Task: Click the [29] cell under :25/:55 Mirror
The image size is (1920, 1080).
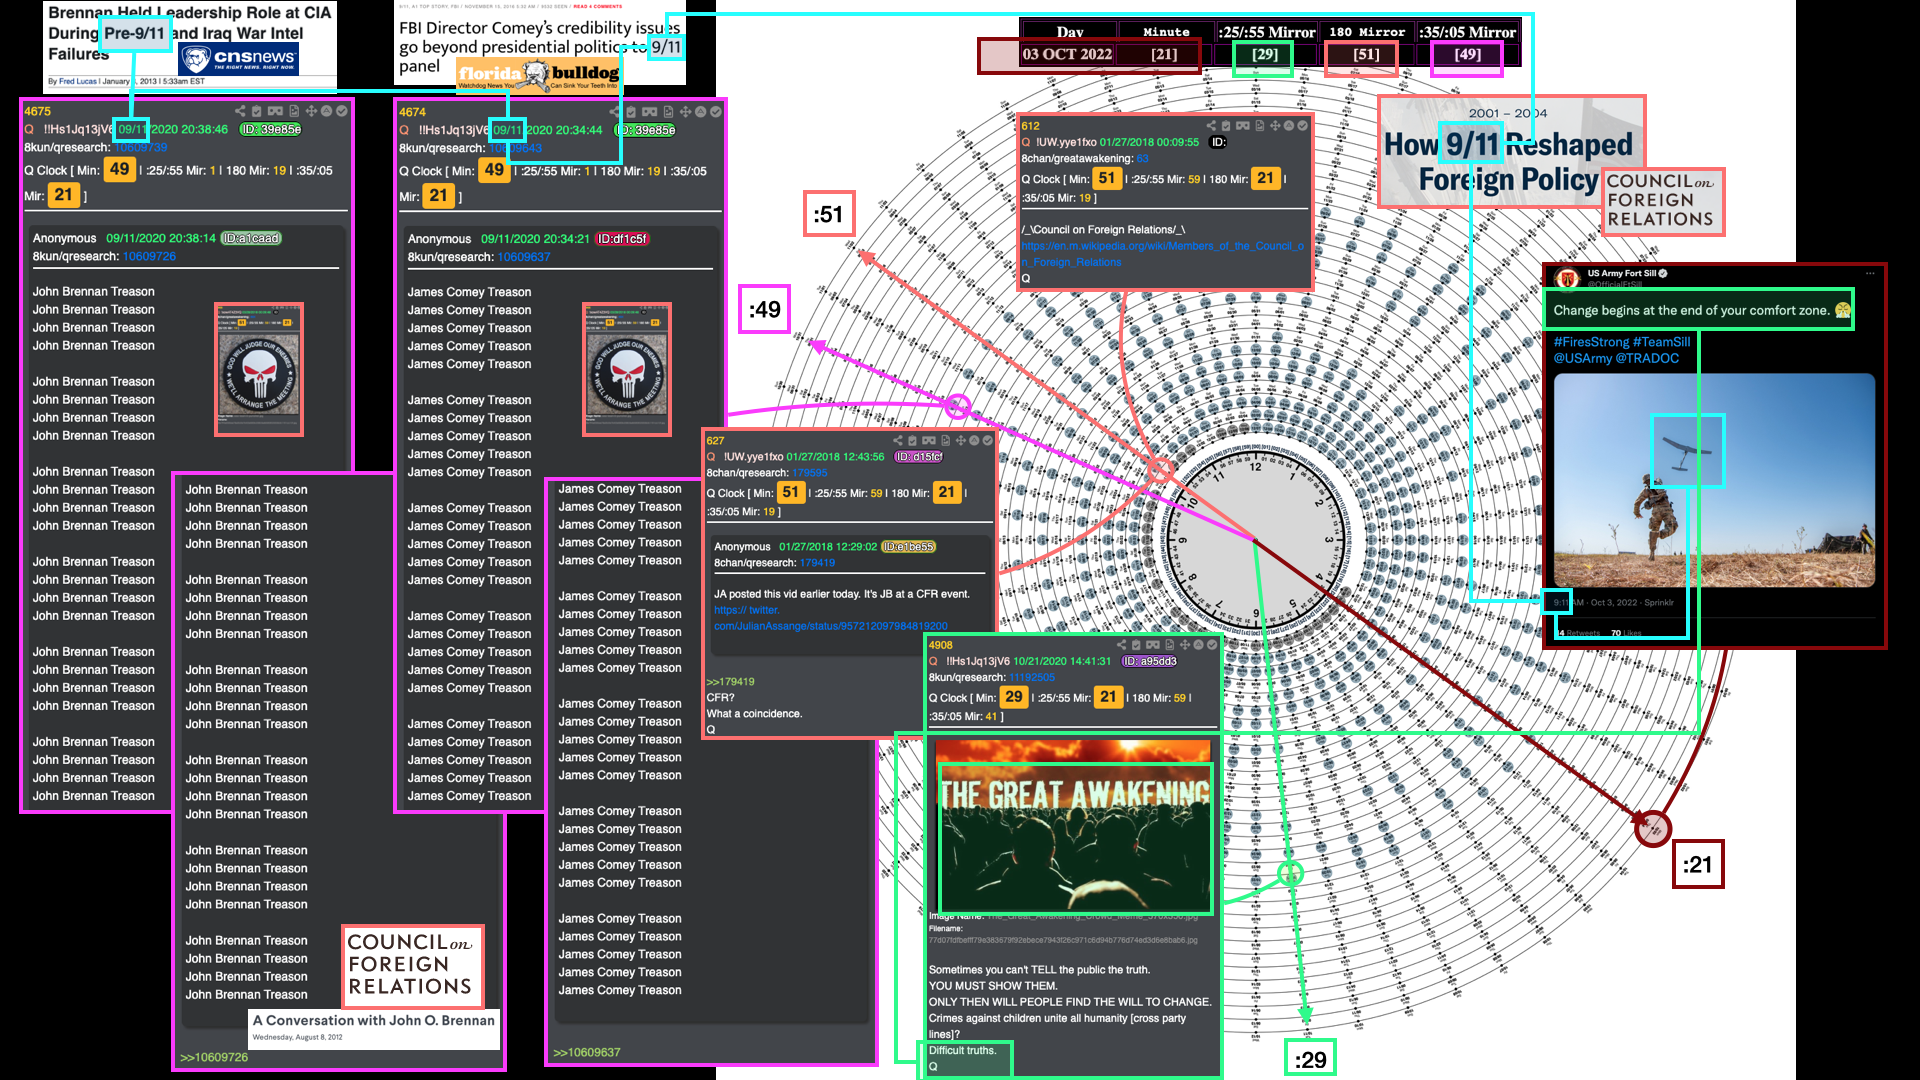Action: (x=1265, y=55)
